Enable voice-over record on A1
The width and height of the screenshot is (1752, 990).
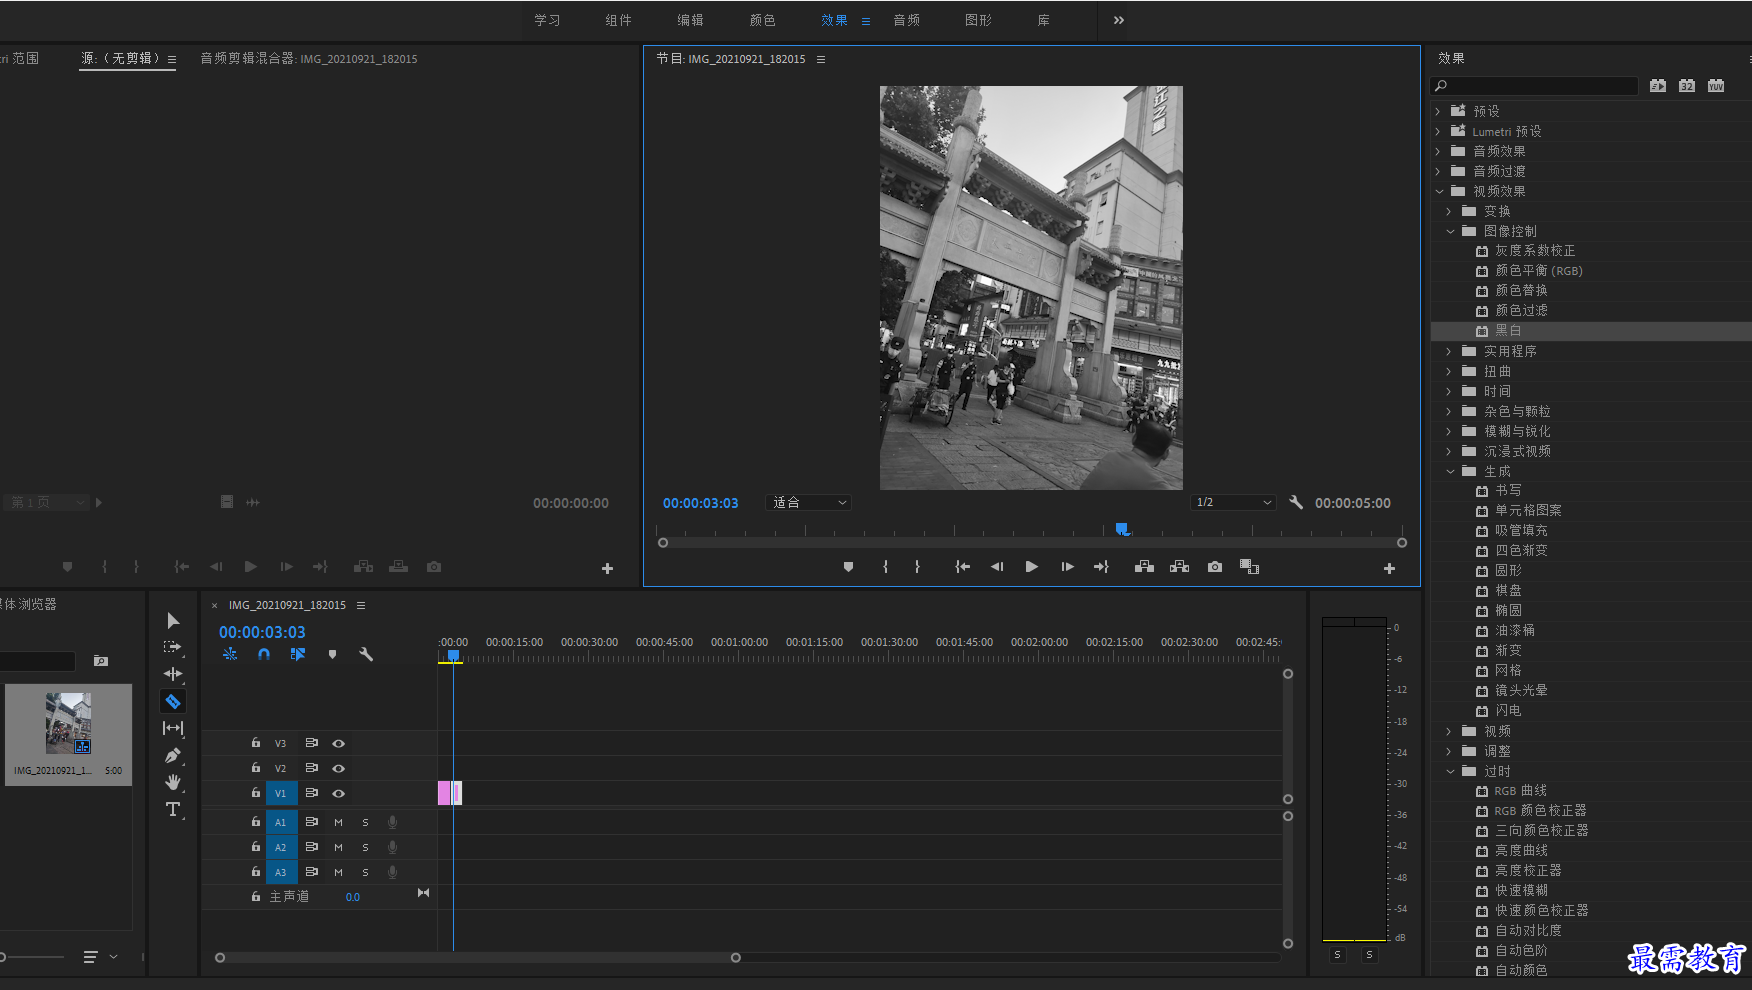coord(392,822)
